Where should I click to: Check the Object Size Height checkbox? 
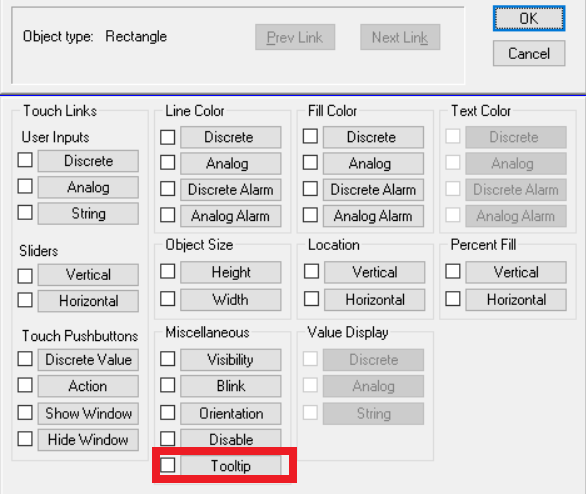pyautogui.click(x=167, y=271)
